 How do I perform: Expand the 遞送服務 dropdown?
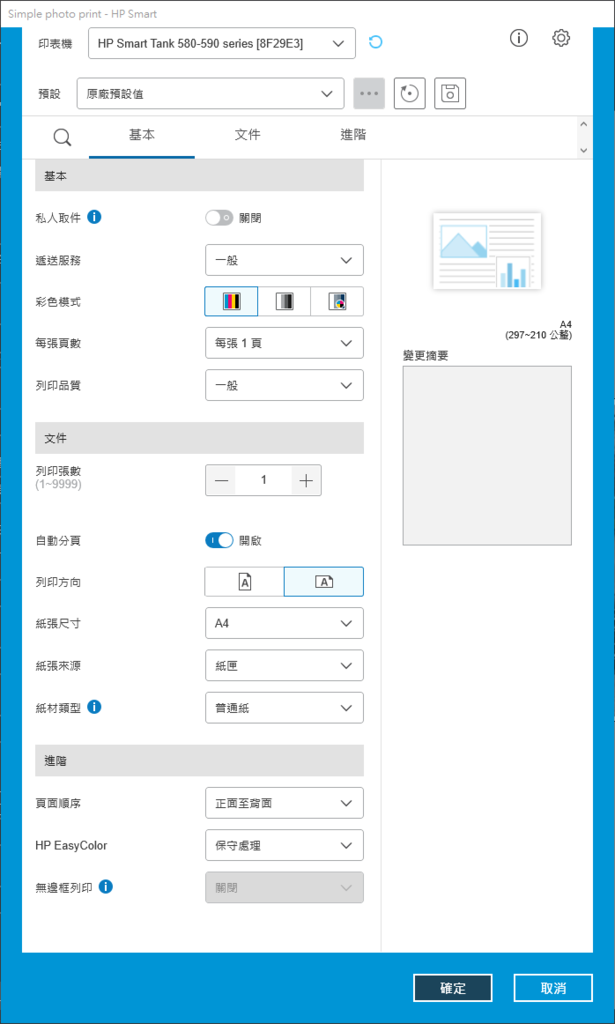coord(284,260)
